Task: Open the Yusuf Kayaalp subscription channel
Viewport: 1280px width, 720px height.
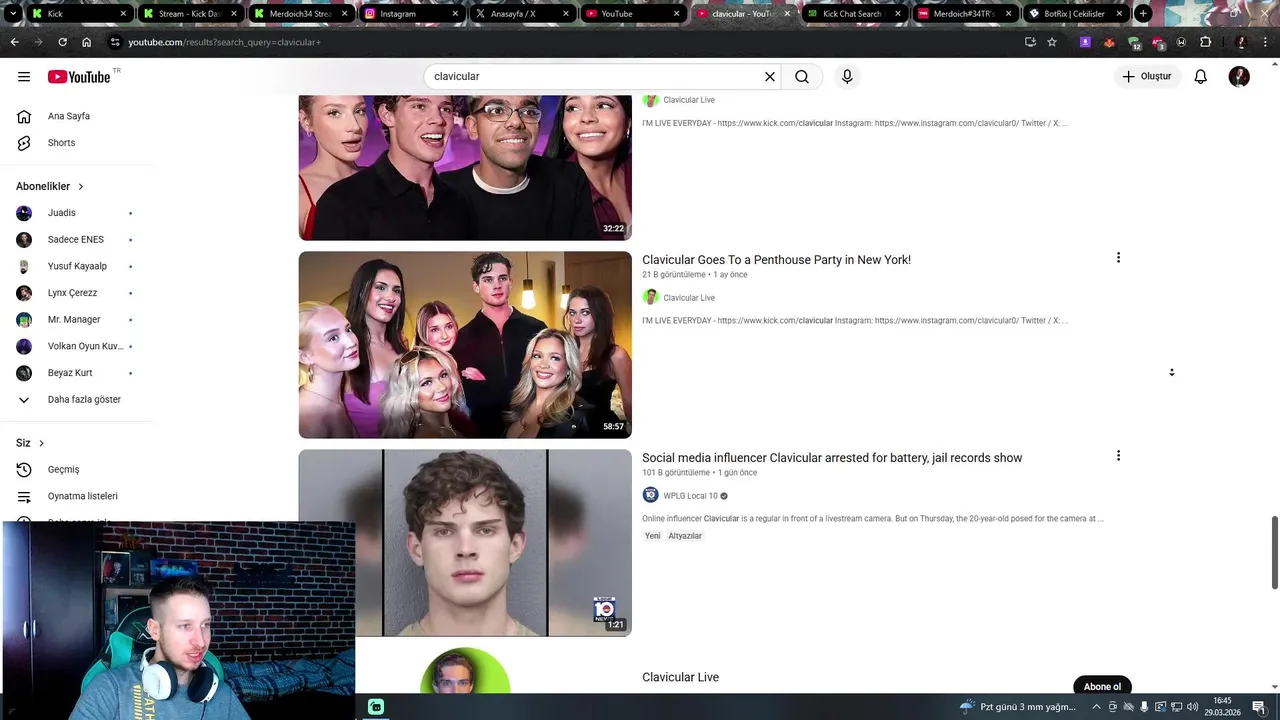Action: 76,266
